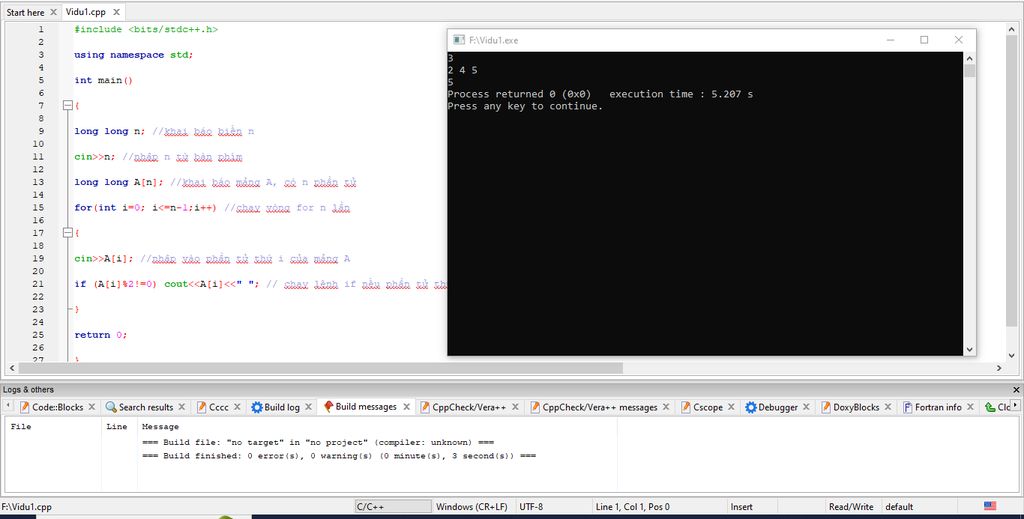Click the console scrollbar down arrow
This screenshot has width=1024, height=519.
(969, 349)
